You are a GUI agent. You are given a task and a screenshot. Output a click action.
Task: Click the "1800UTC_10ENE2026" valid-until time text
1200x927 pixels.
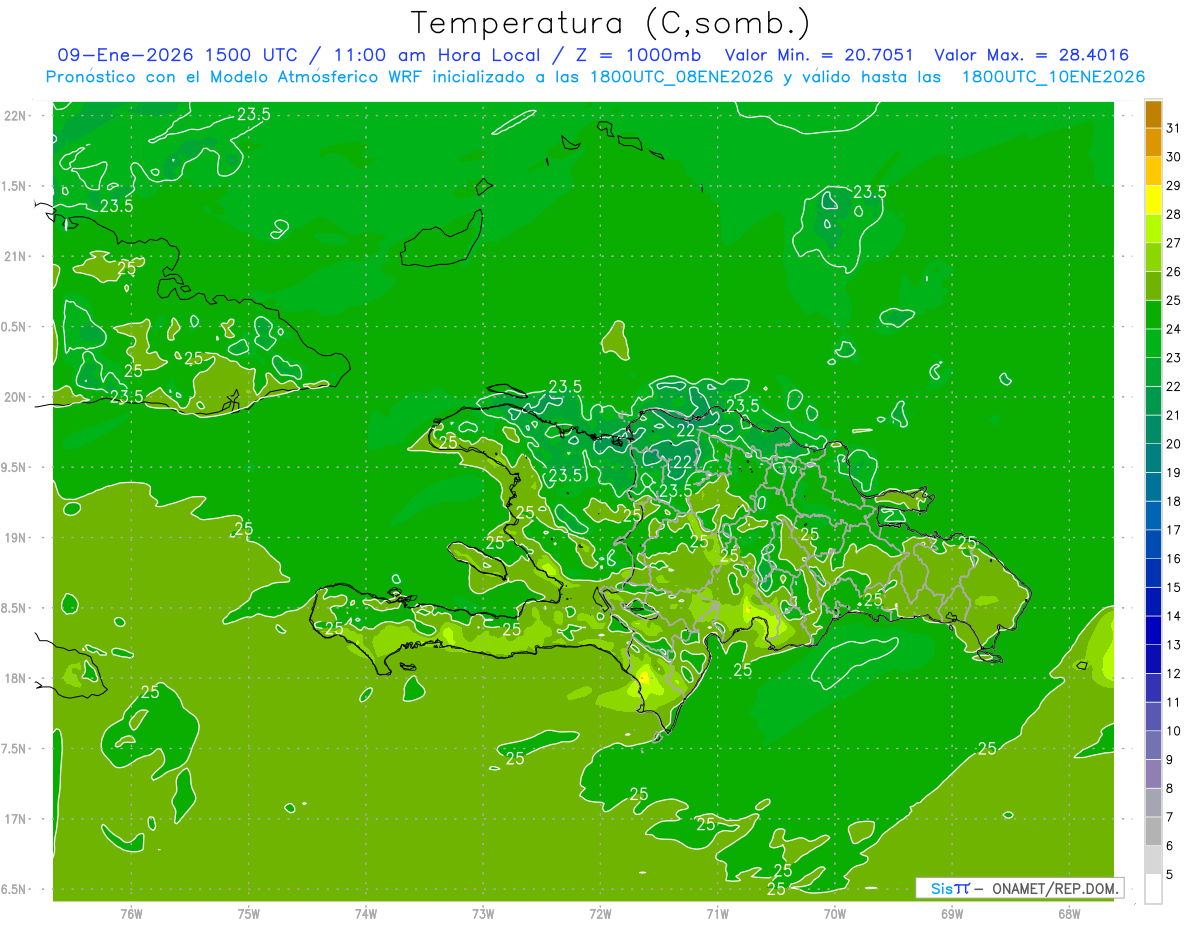1053,77
